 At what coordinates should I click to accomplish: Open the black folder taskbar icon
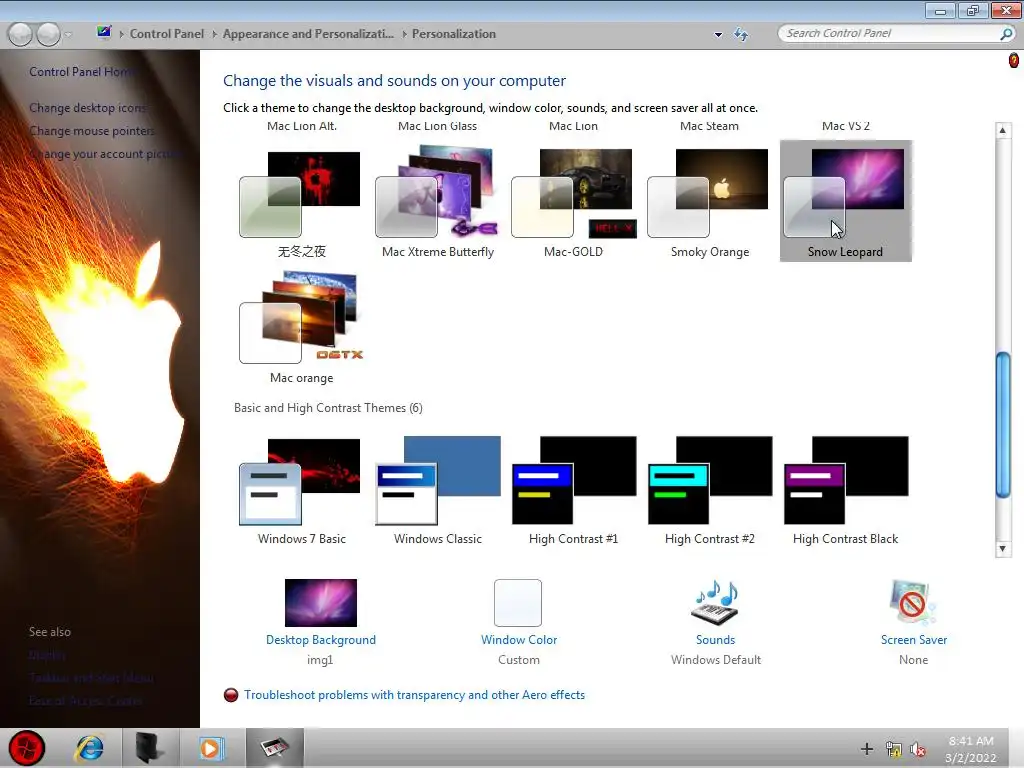coord(150,748)
